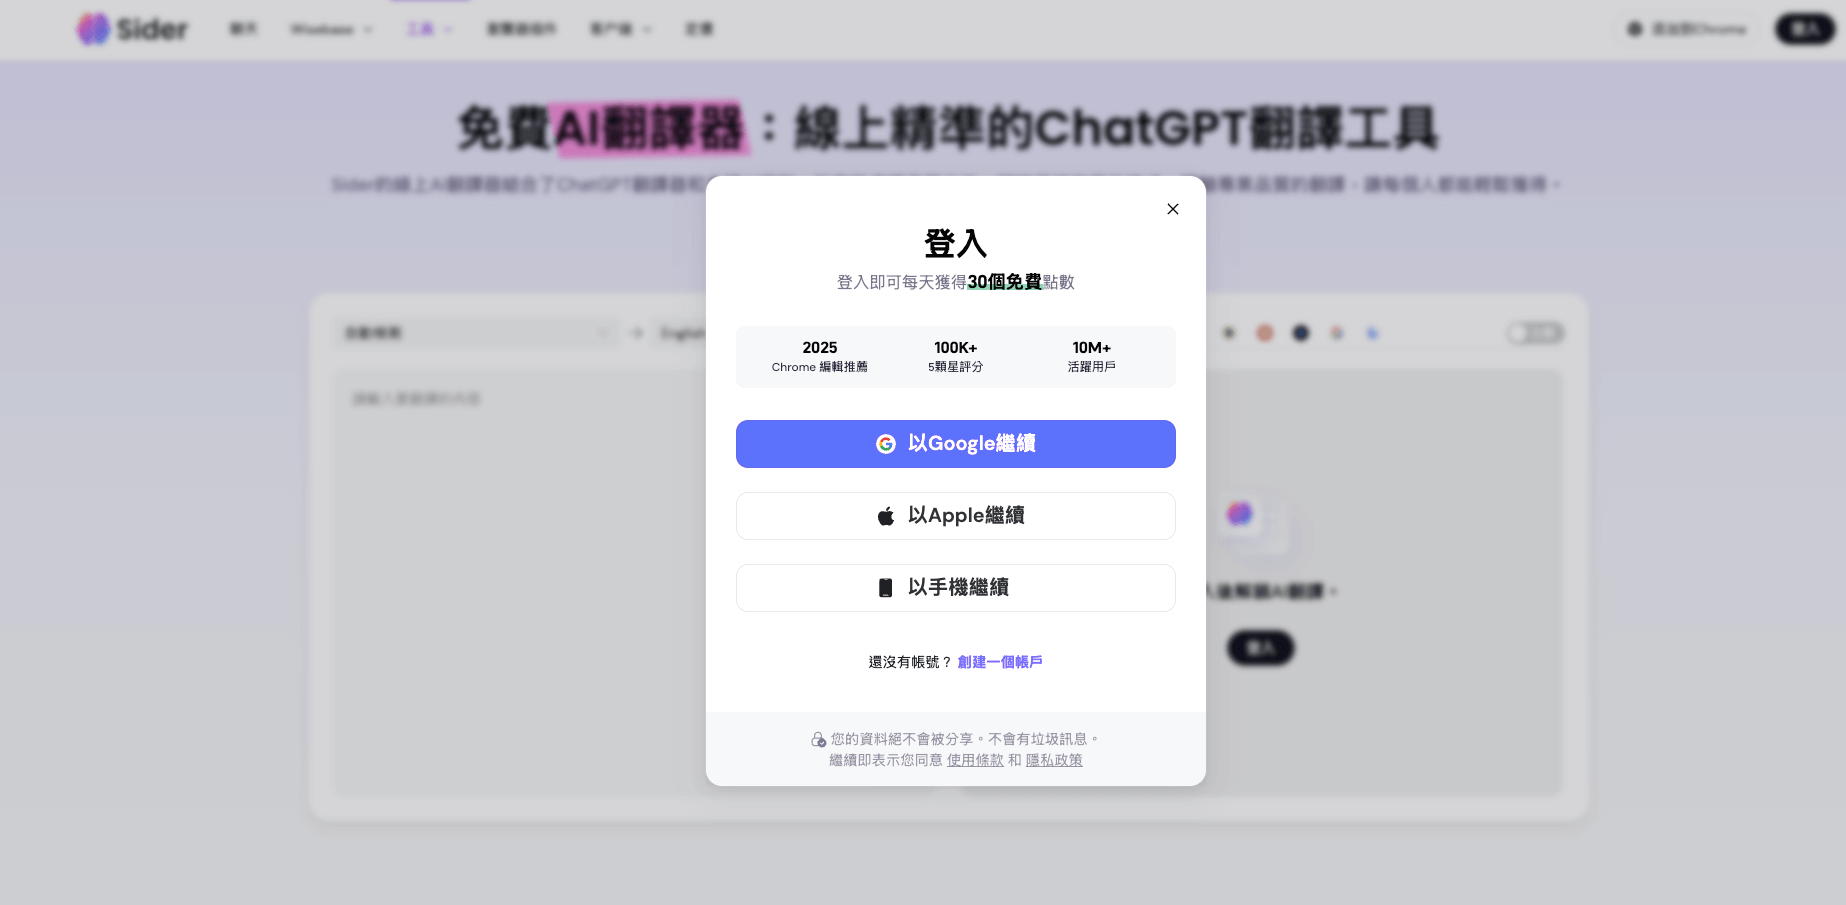Select the dark navy AI model icon
This screenshot has height=905, width=1846.
[1301, 333]
